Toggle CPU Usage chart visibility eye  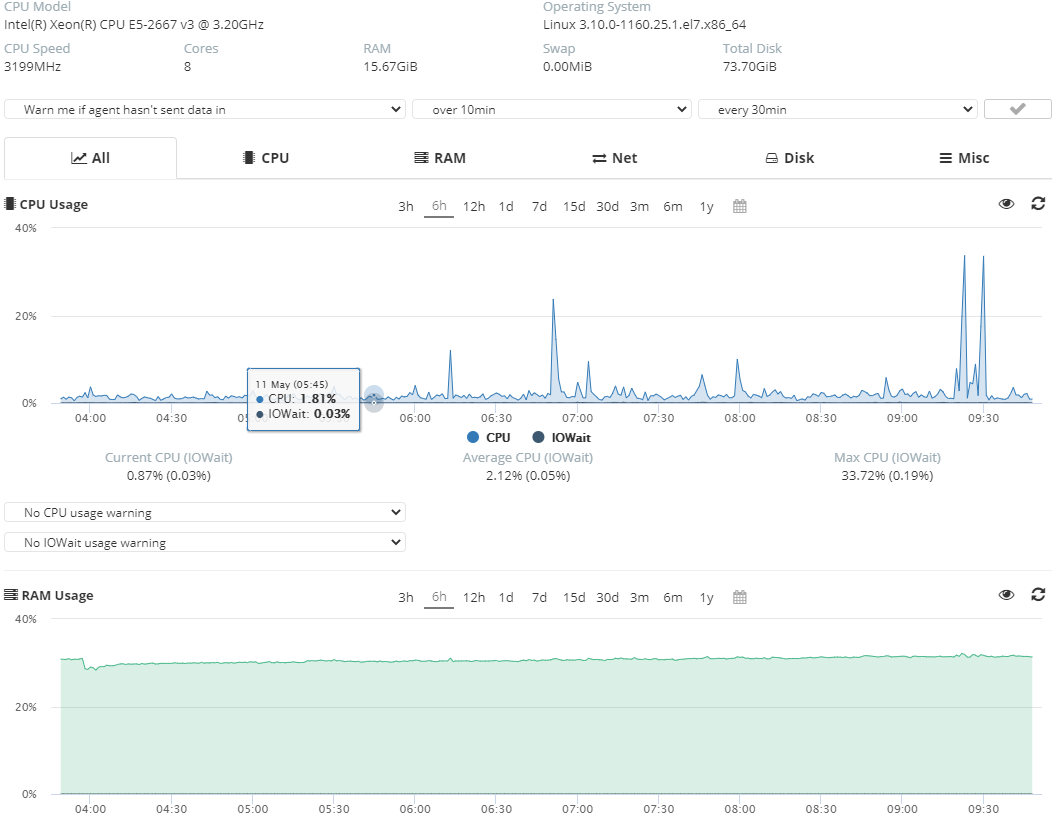pyautogui.click(x=1007, y=204)
